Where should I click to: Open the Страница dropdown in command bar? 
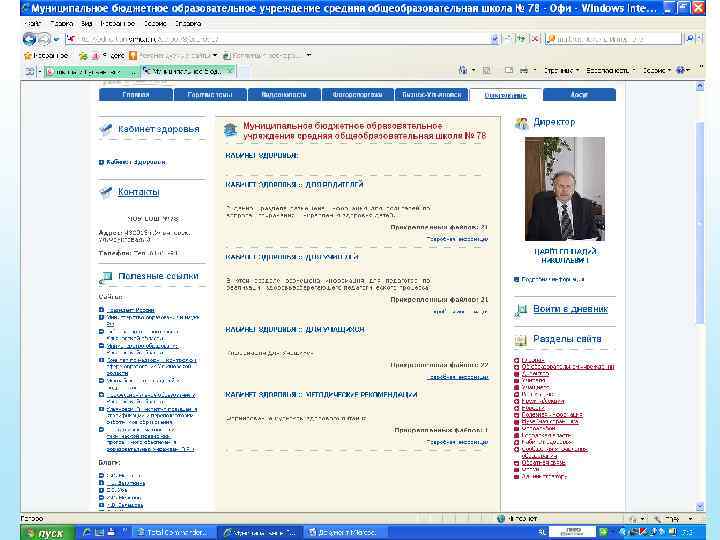[561, 70]
